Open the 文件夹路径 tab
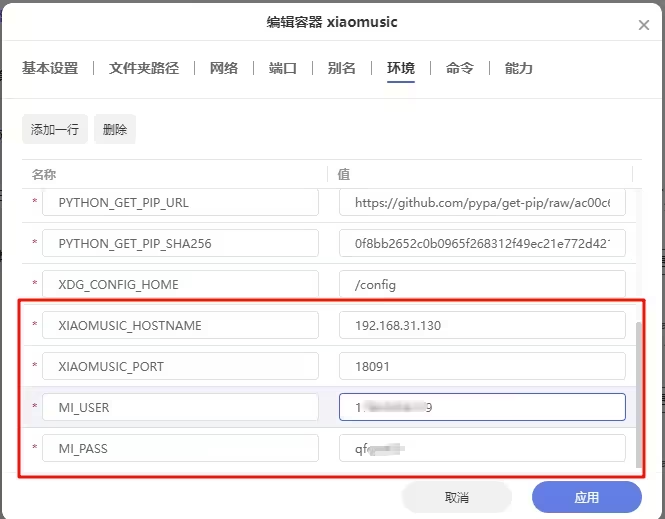The image size is (665, 519). point(144,68)
